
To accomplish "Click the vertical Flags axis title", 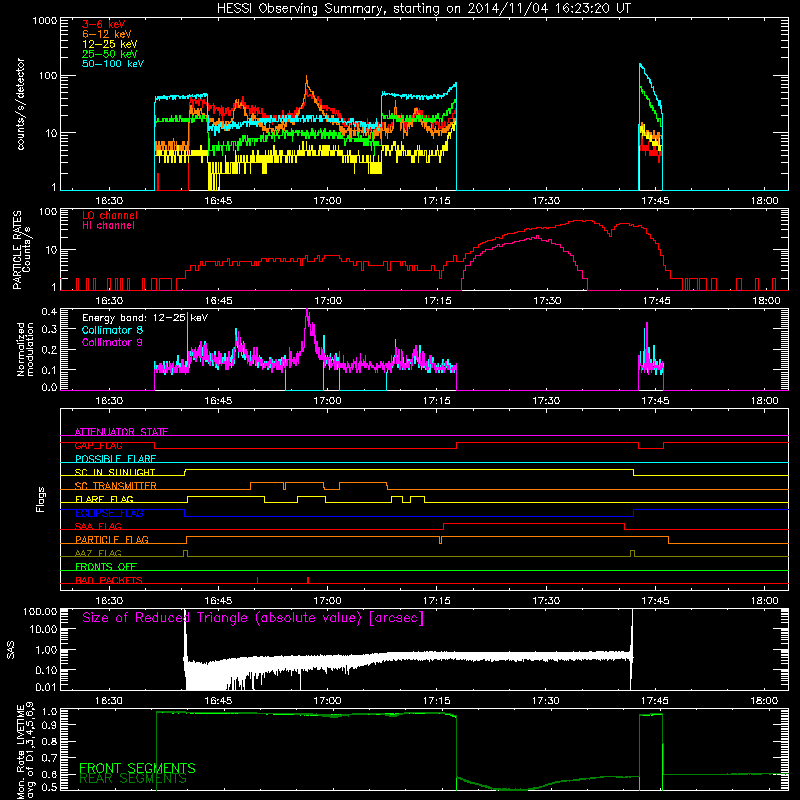I will tap(40, 499).
